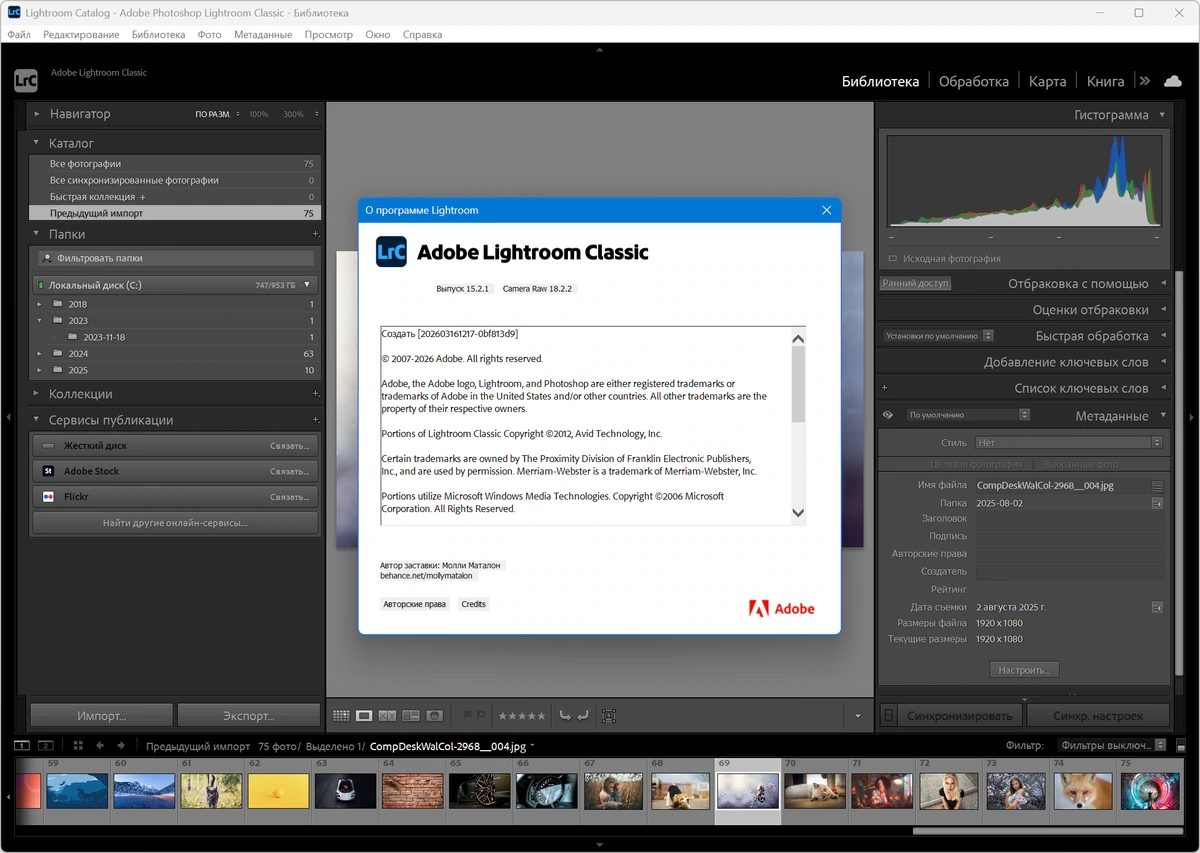Screen dimensions: 1200x853
Task: Open the toolbar content dropdown arrow
Action: pyautogui.click(x=857, y=716)
